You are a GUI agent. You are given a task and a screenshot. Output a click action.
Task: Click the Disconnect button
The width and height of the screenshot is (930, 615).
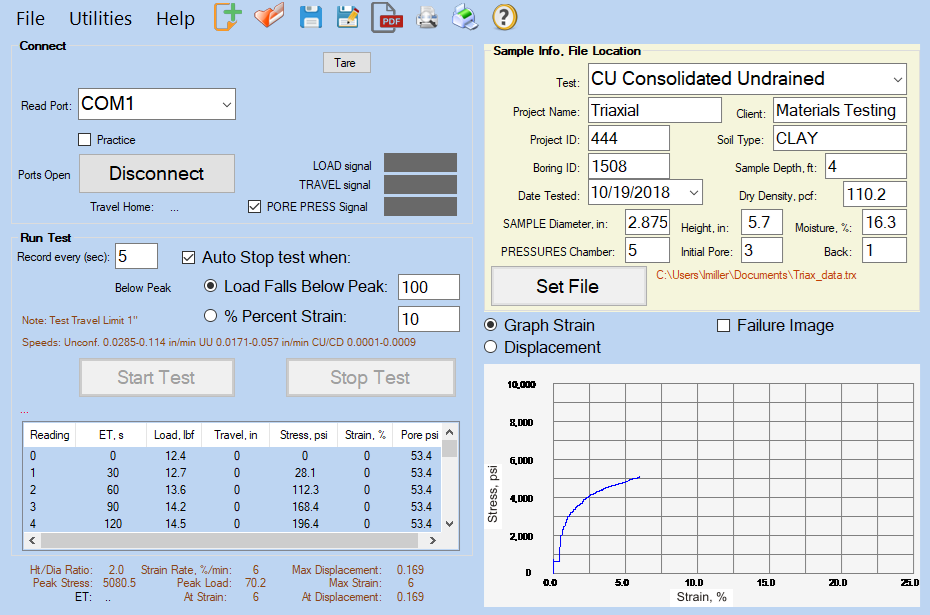tap(157, 173)
